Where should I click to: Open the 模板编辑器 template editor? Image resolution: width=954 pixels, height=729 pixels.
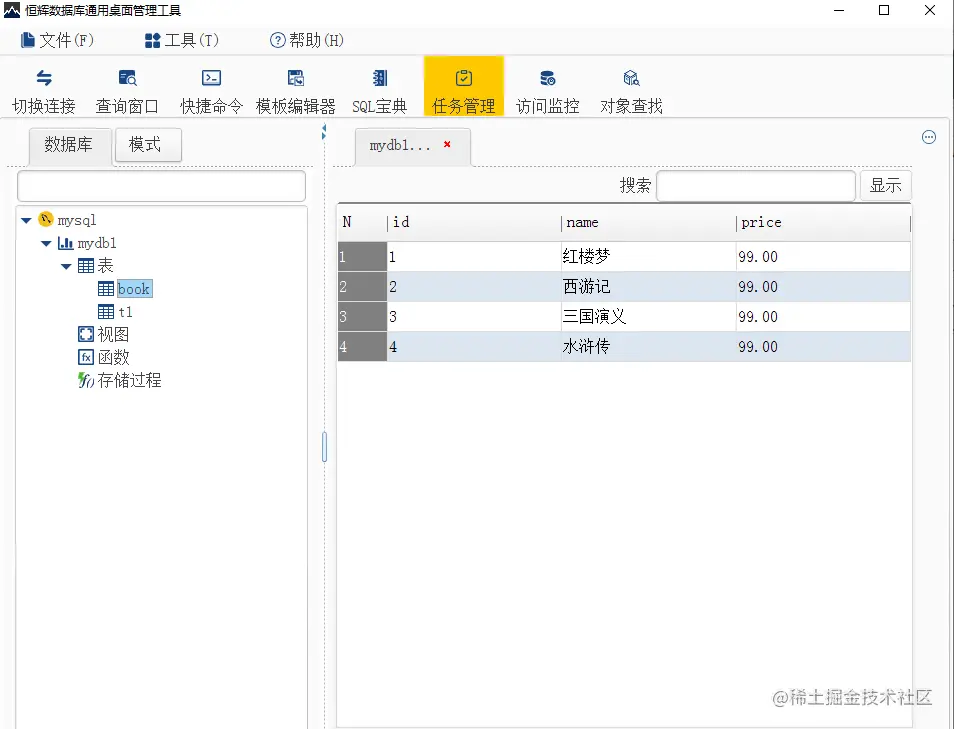pos(296,91)
